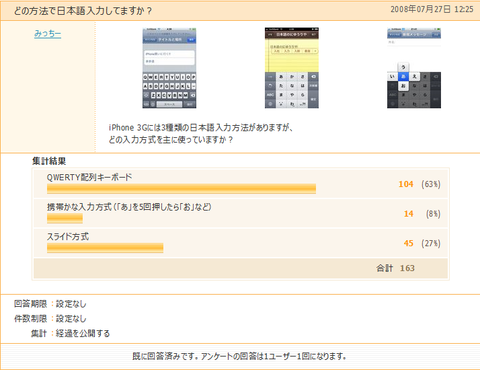
Task: Click the スライド方式 result bar
Action: 105,248
